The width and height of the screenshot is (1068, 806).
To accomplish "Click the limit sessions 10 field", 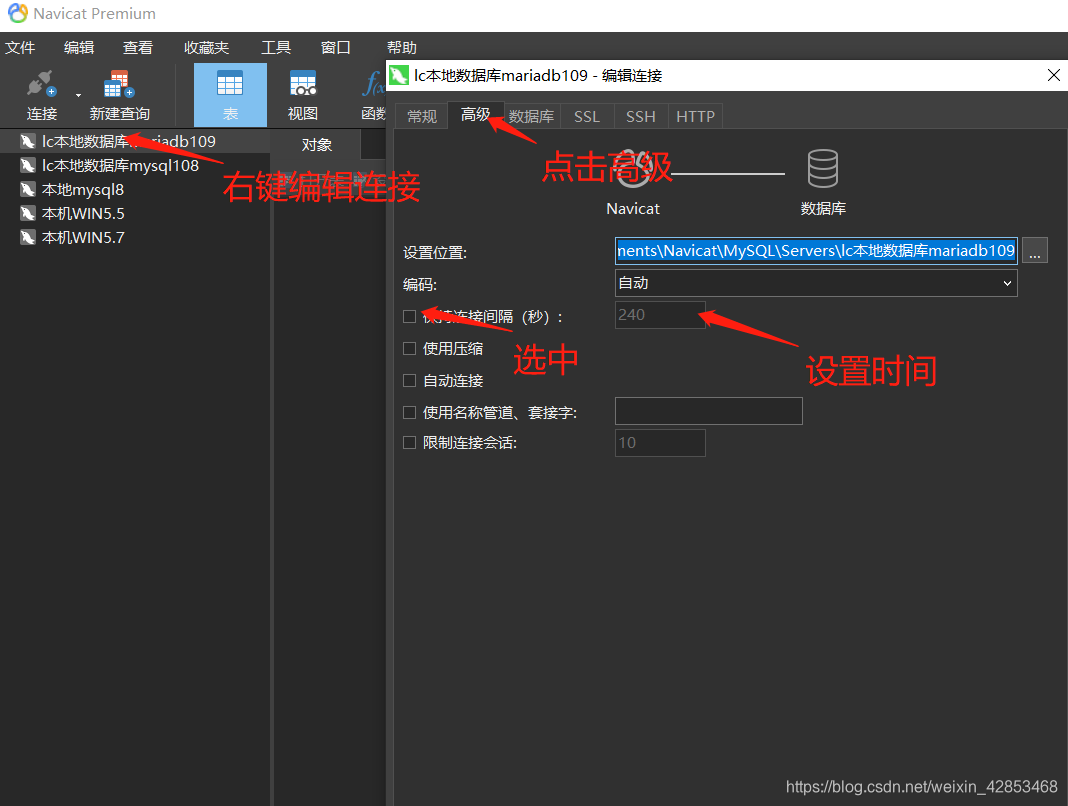I will tap(660, 443).
